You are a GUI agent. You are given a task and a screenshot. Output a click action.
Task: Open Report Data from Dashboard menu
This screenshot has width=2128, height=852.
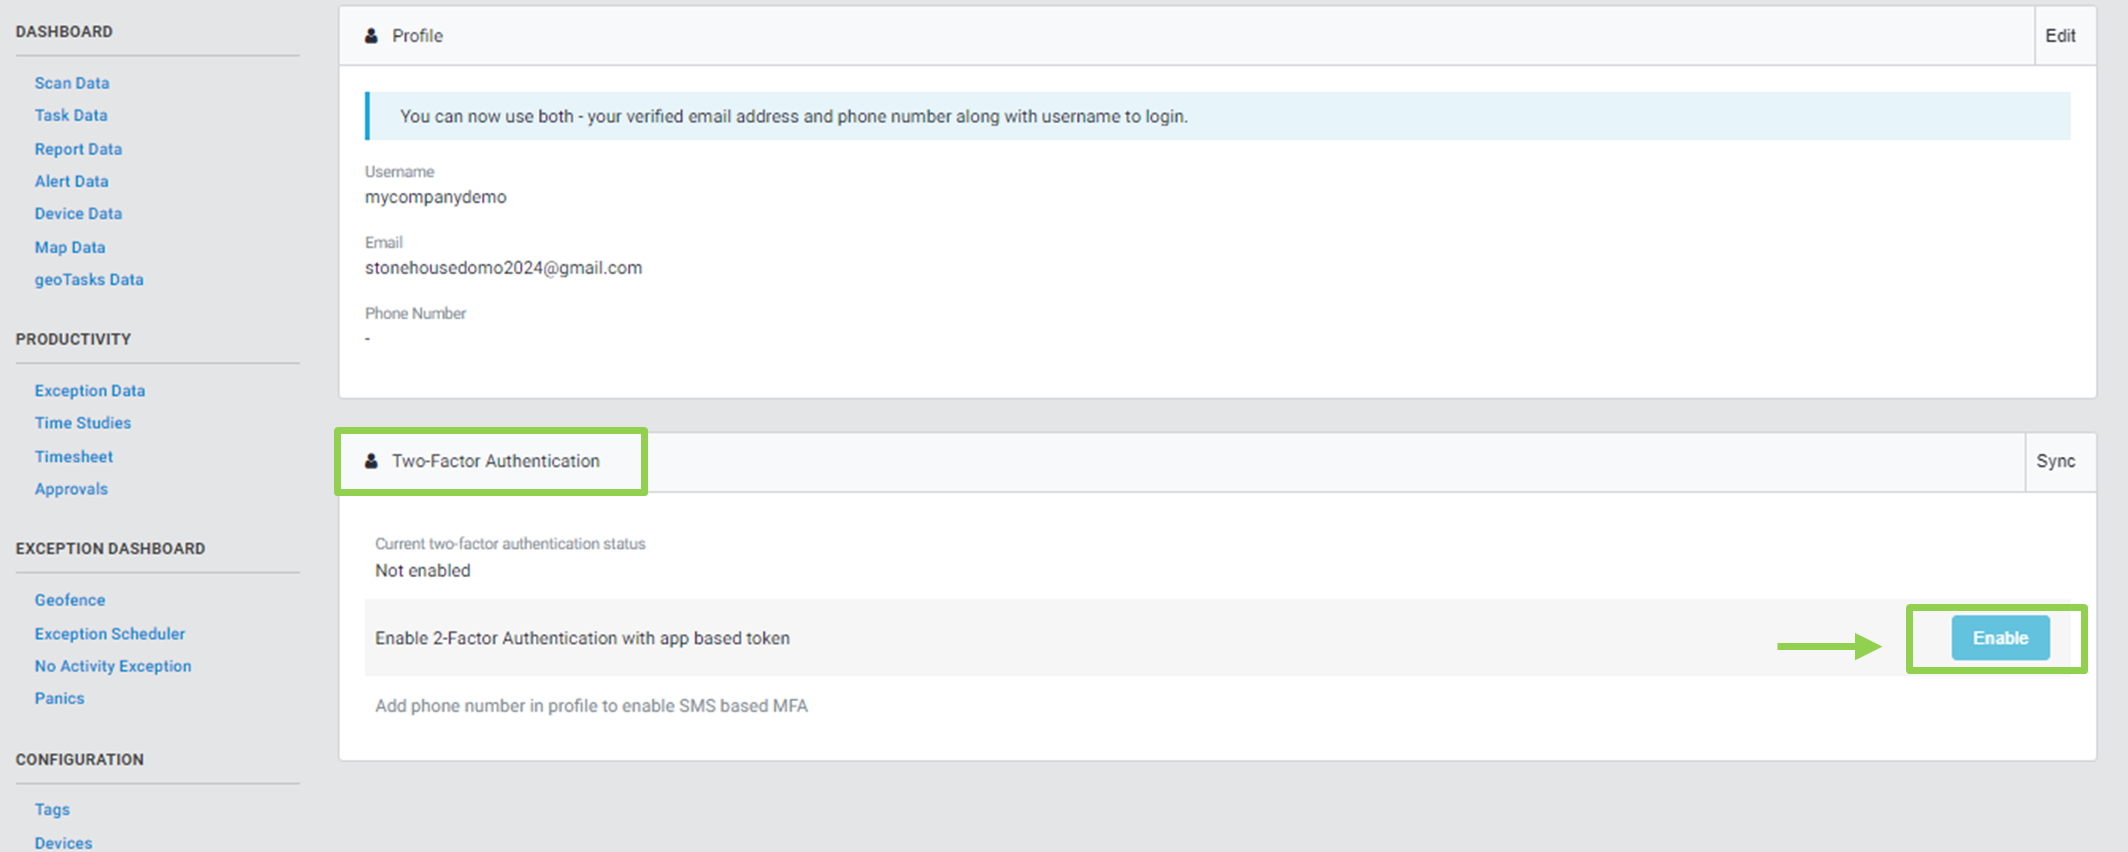[x=78, y=149]
